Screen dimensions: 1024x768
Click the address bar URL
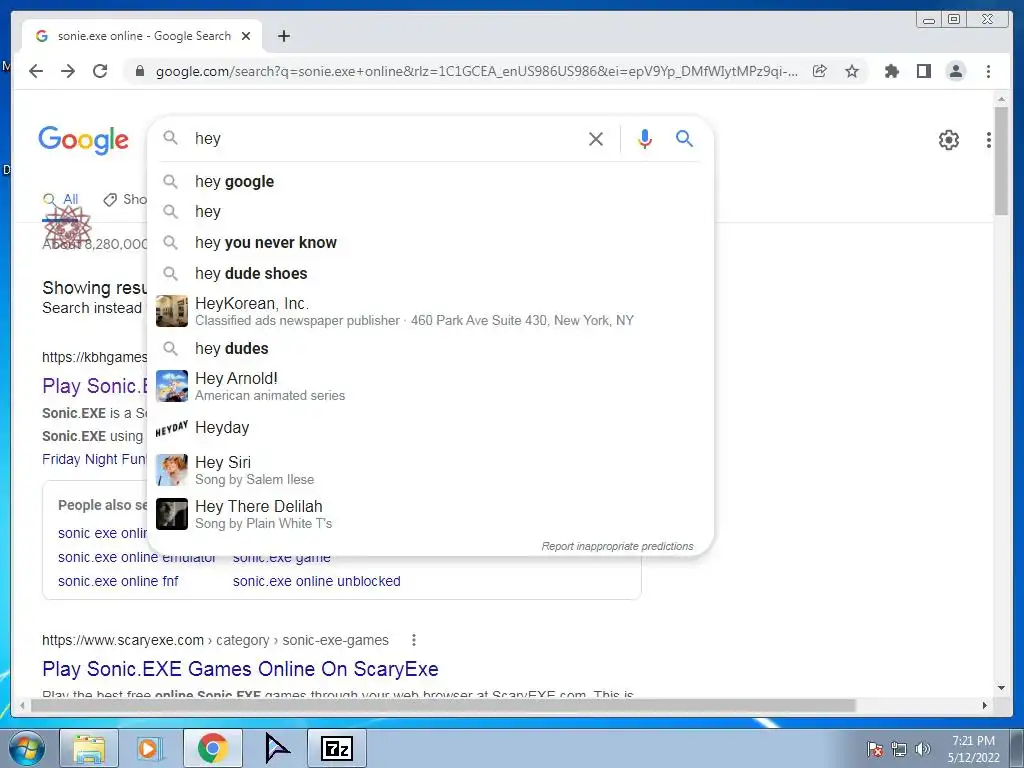pyautogui.click(x=476, y=71)
